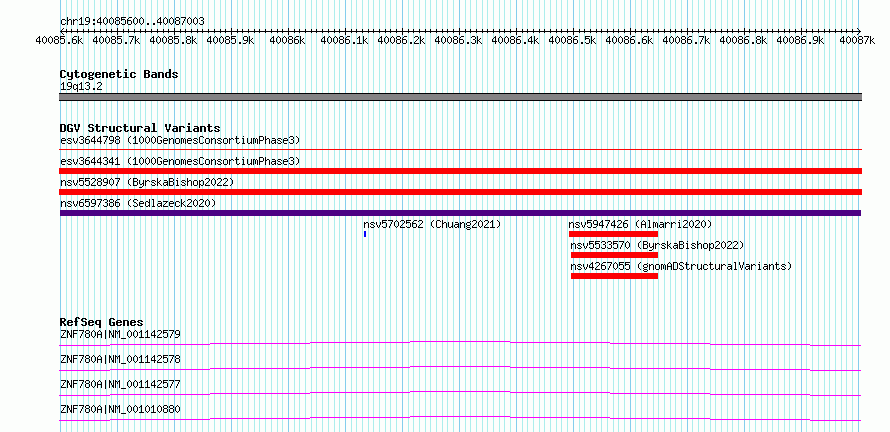This screenshot has width=890, height=432.
Task: Click the red bar under nsv5528907
Action: (460, 192)
